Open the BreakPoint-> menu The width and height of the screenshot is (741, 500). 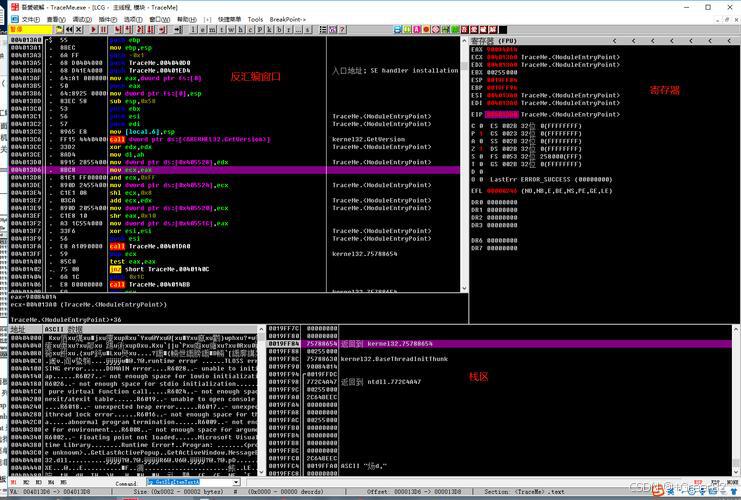[288, 19]
